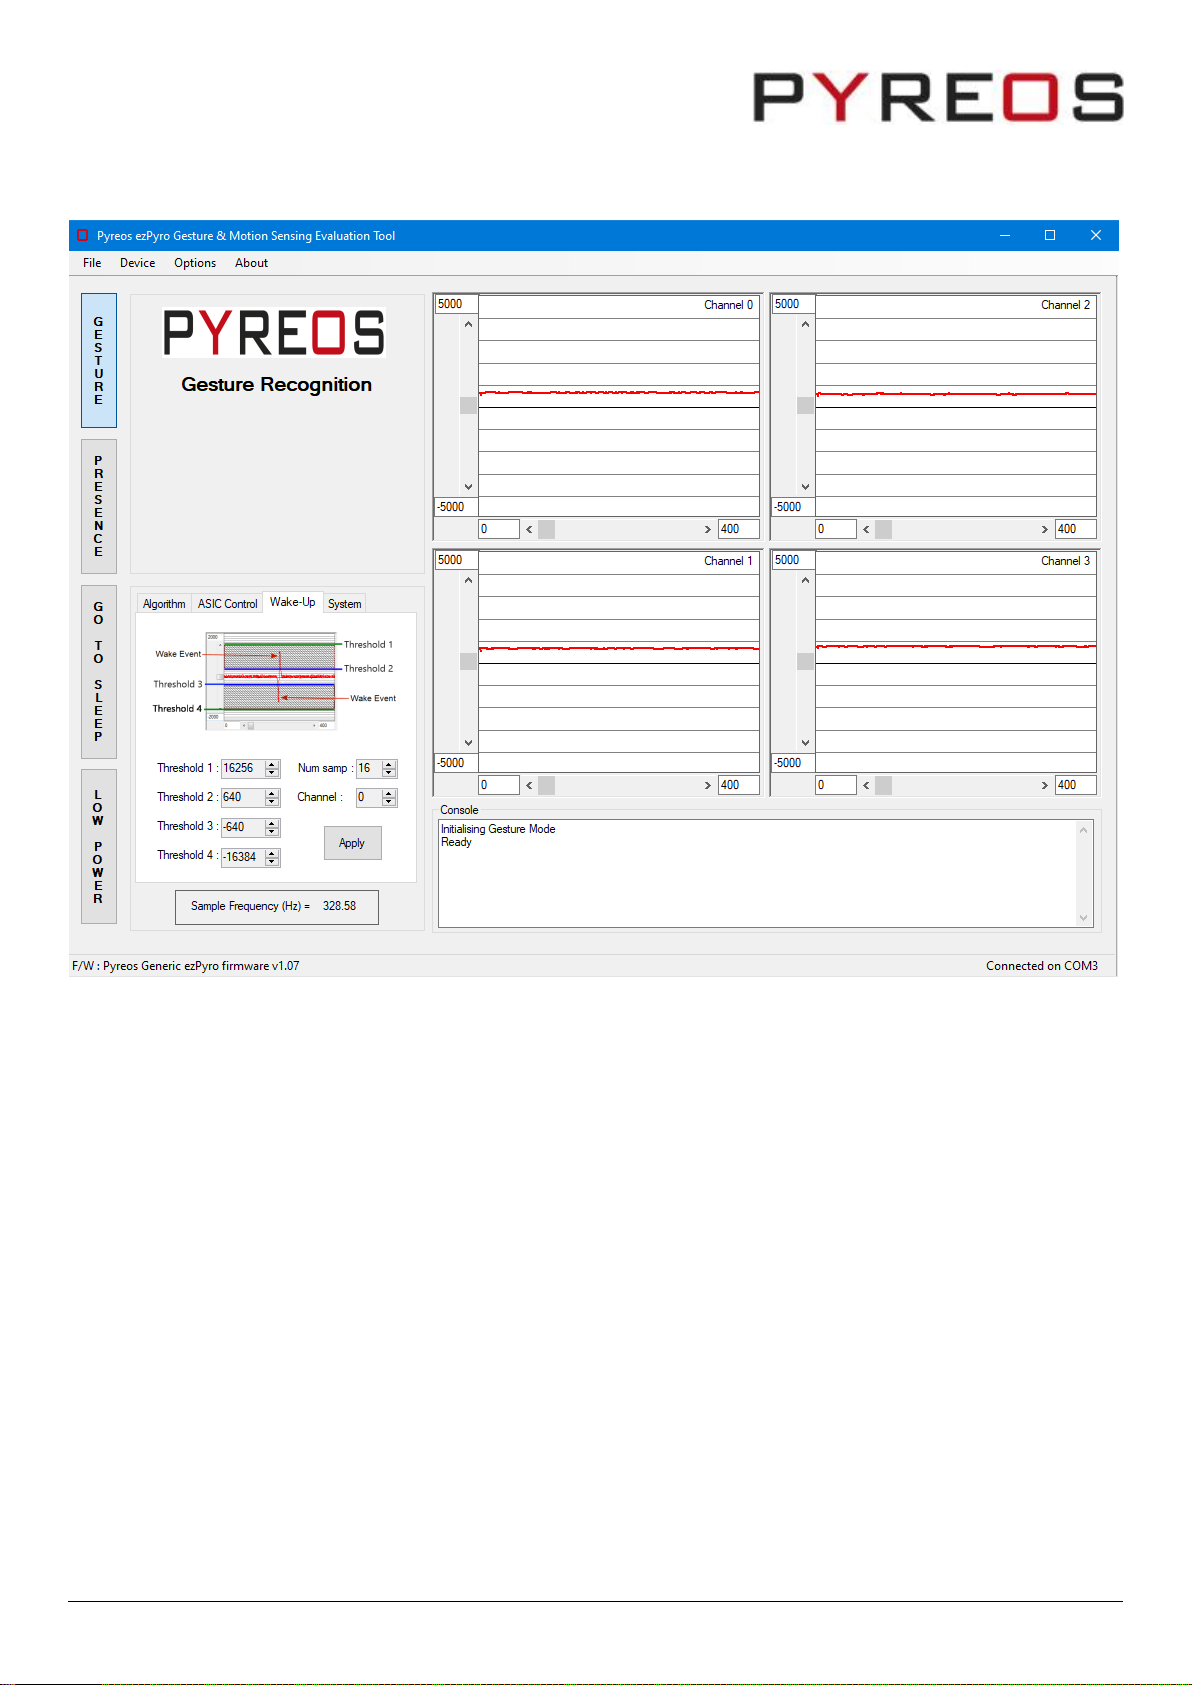The image size is (1192, 1685).
Task: Click Channel 0 vertical scroll up arrow
Action: point(468,325)
